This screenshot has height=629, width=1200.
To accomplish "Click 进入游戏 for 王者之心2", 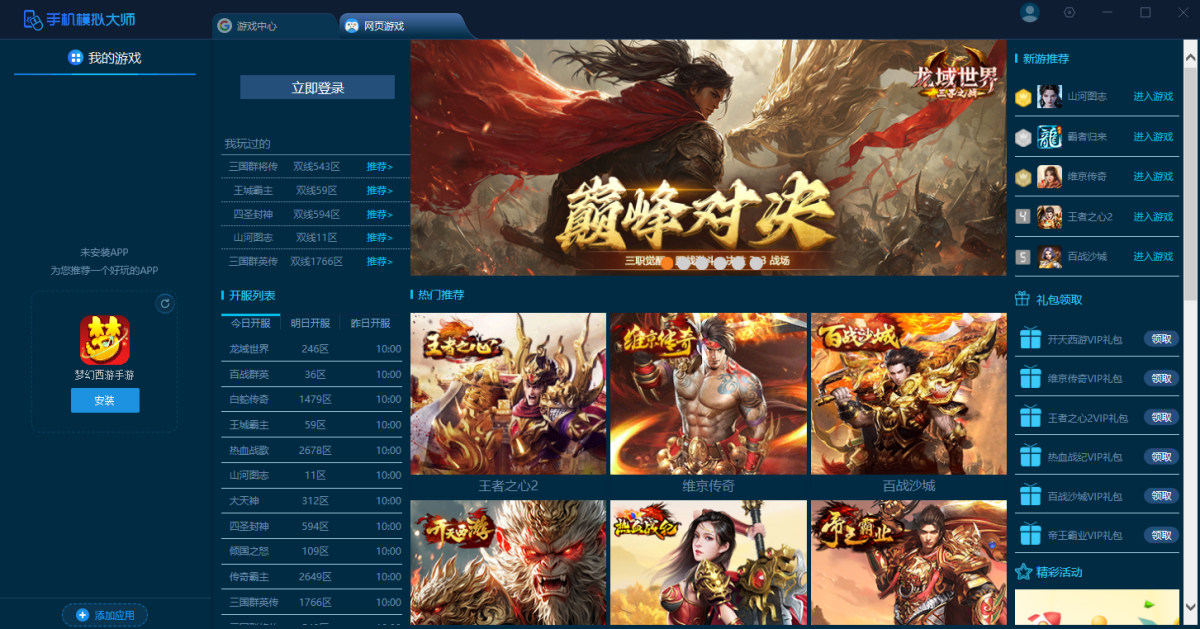I will 1152,217.
